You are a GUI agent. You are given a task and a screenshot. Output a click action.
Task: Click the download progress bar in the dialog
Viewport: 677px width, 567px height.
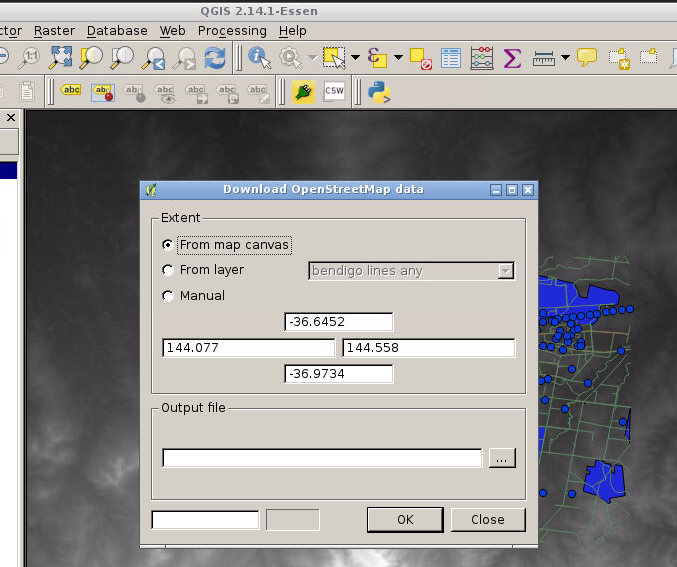pyautogui.click(x=205, y=520)
